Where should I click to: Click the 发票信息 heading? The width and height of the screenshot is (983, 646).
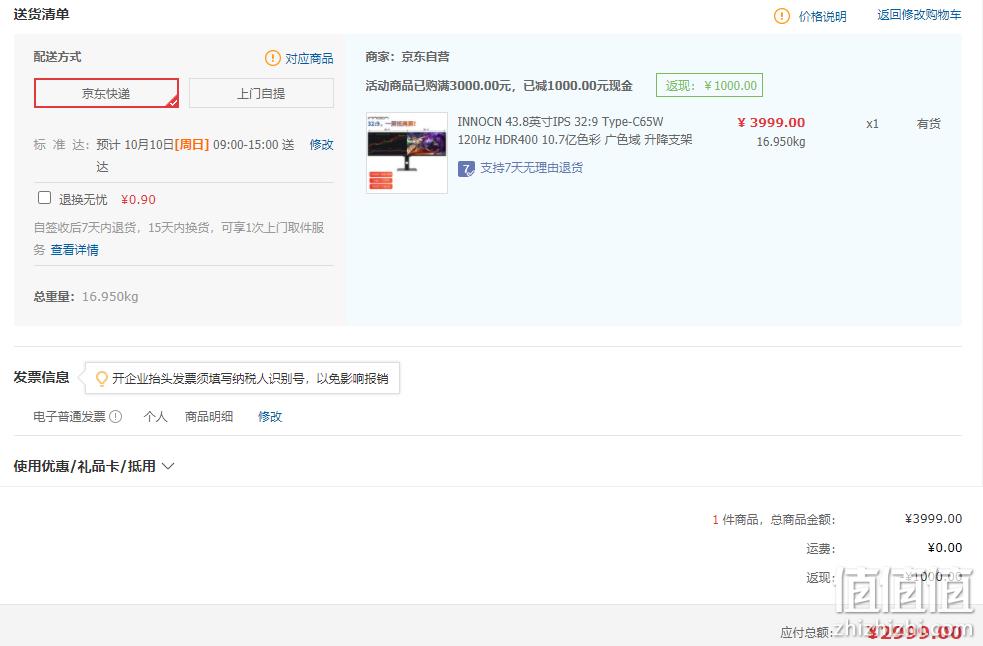click(41, 377)
